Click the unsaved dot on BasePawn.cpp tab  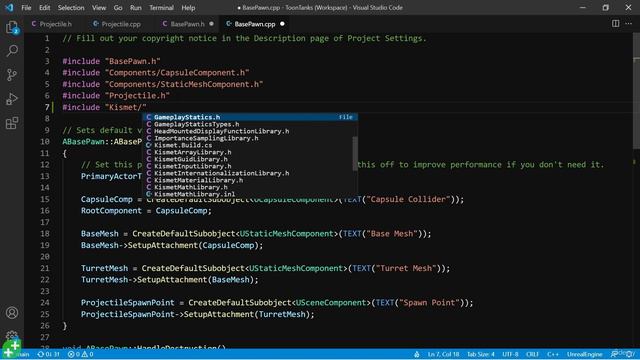tap(282, 24)
